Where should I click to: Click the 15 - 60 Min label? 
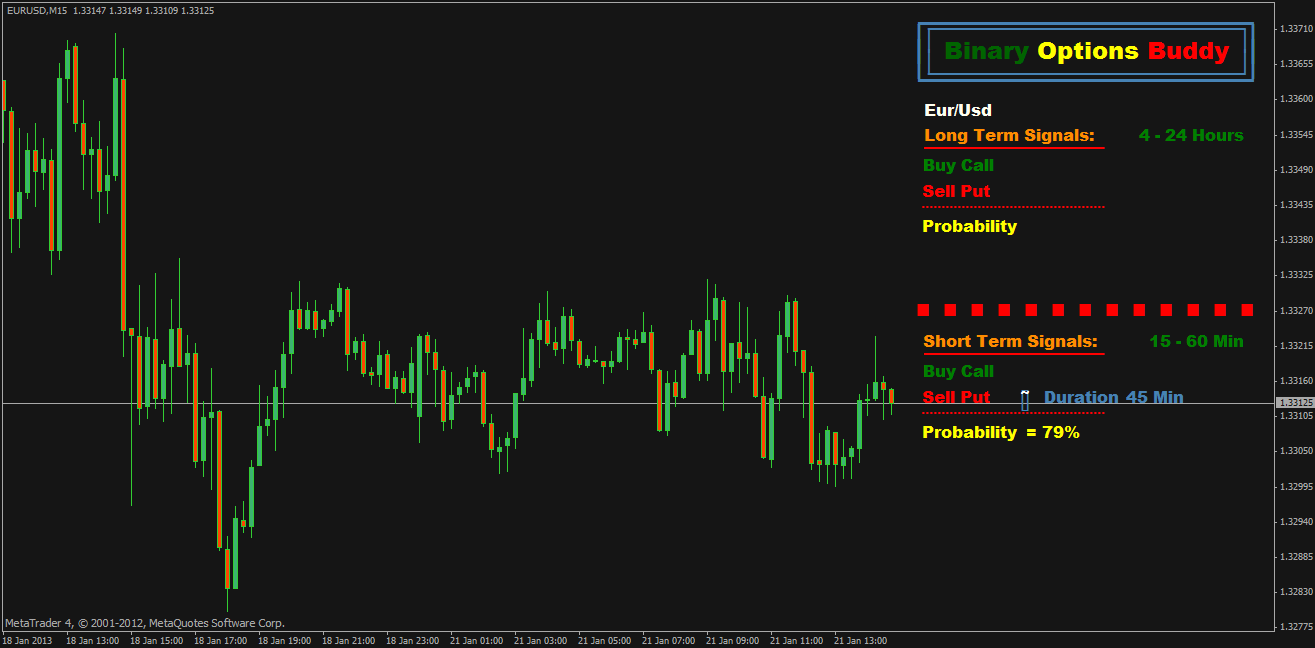[x=1197, y=341]
